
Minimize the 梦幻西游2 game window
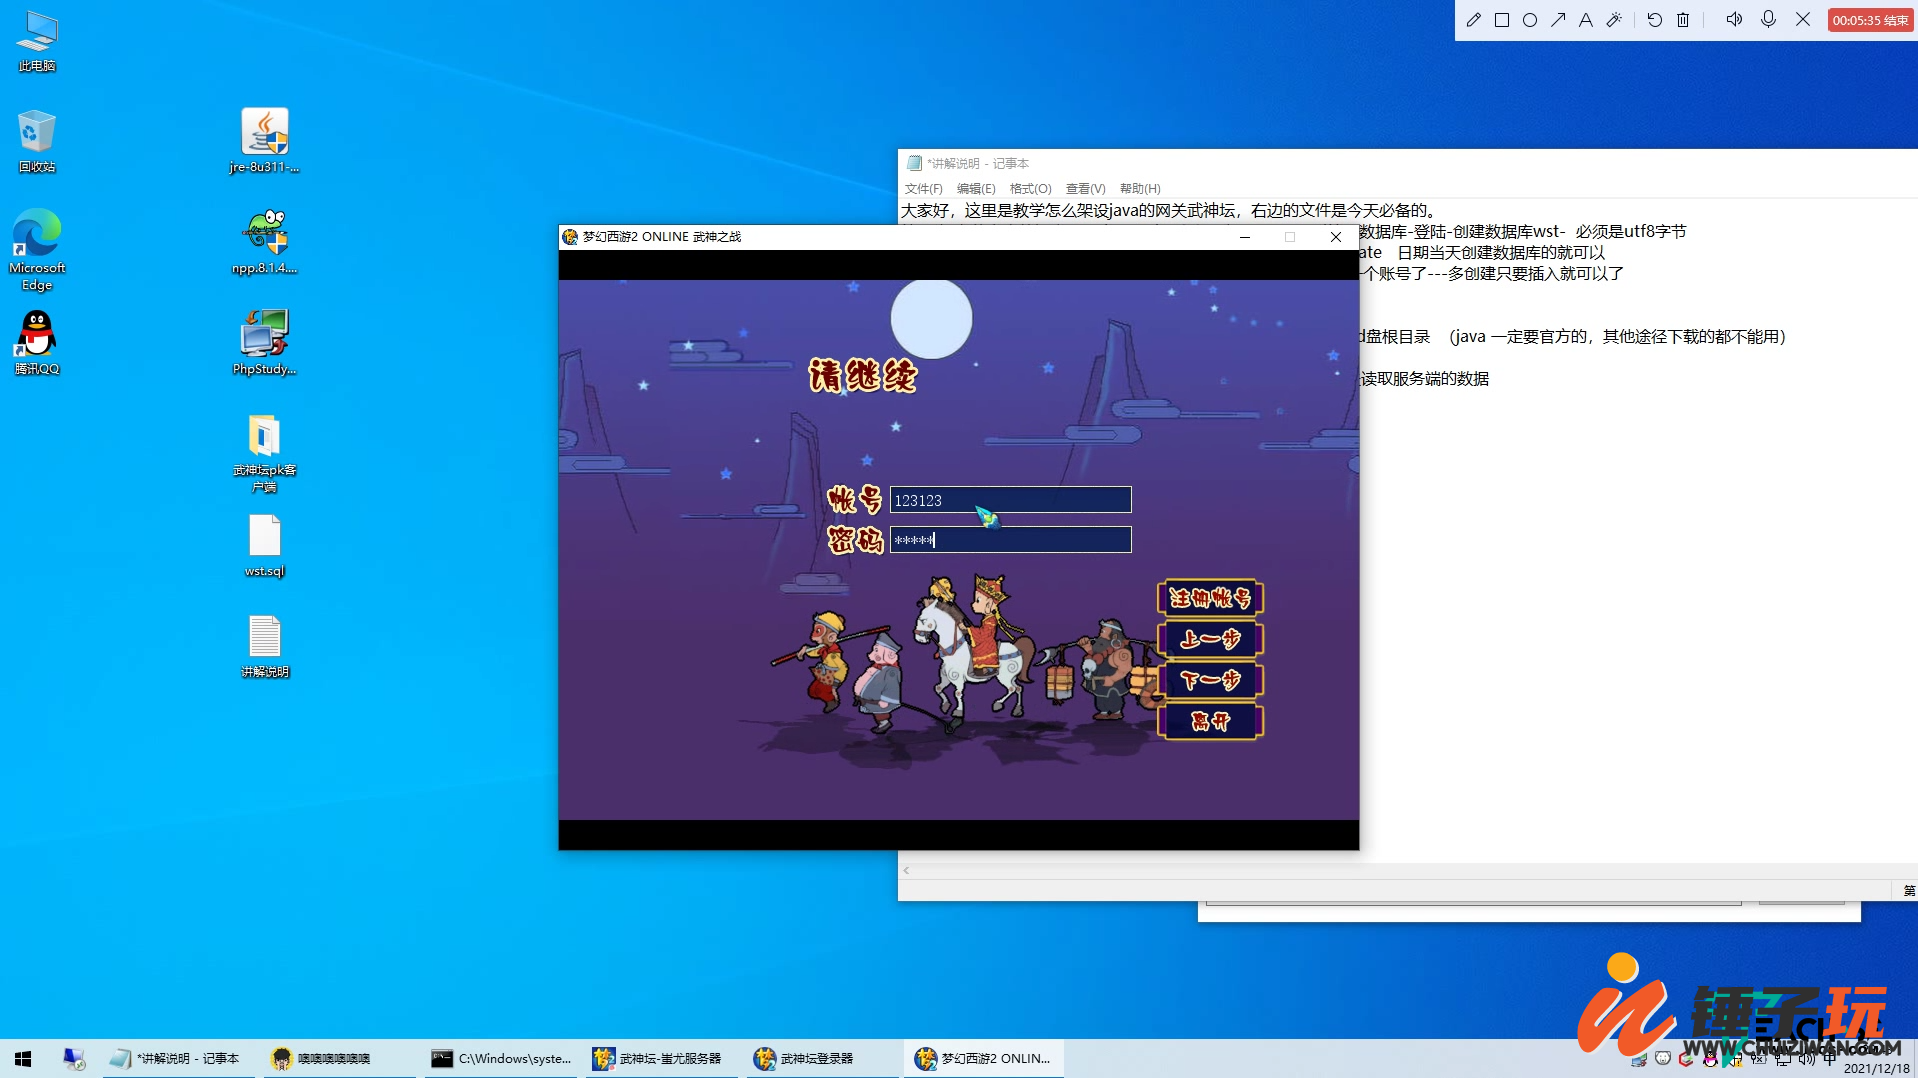pyautogui.click(x=1244, y=237)
